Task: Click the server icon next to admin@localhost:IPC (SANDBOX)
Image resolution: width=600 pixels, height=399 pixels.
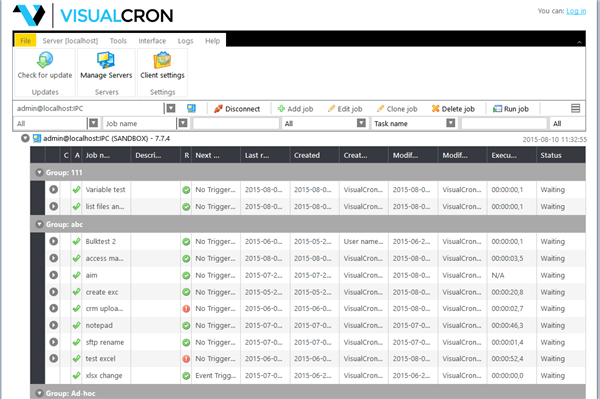Action: click(x=37, y=138)
